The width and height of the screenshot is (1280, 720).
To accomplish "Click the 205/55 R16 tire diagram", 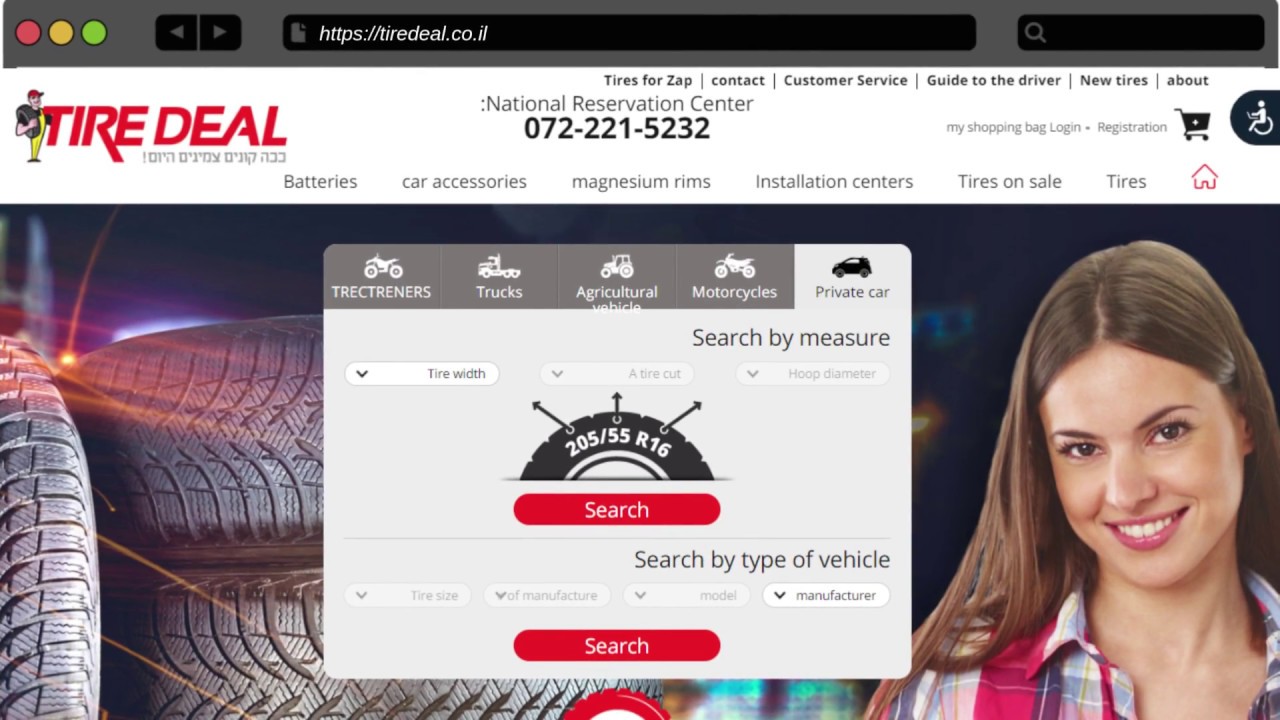I will pyautogui.click(x=617, y=438).
